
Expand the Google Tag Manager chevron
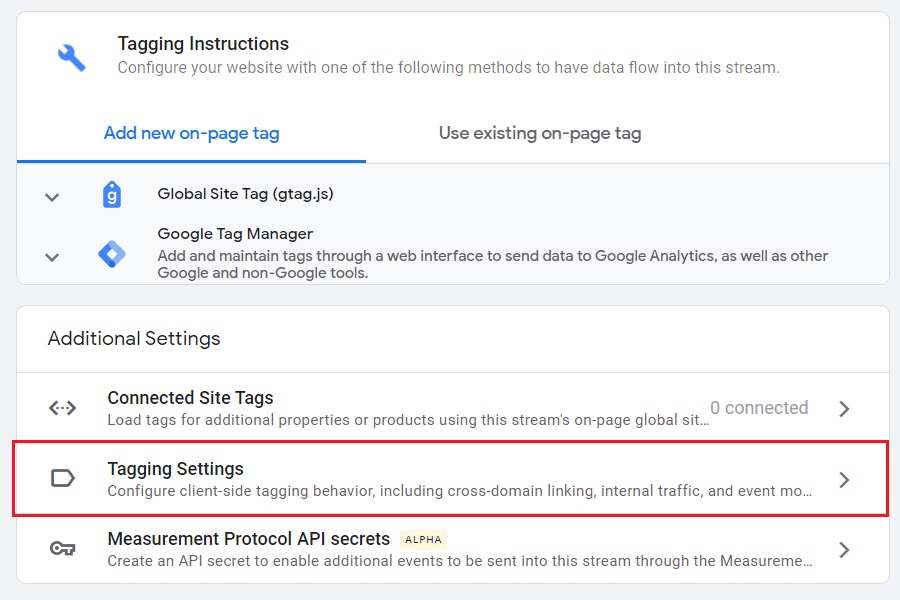tap(52, 257)
